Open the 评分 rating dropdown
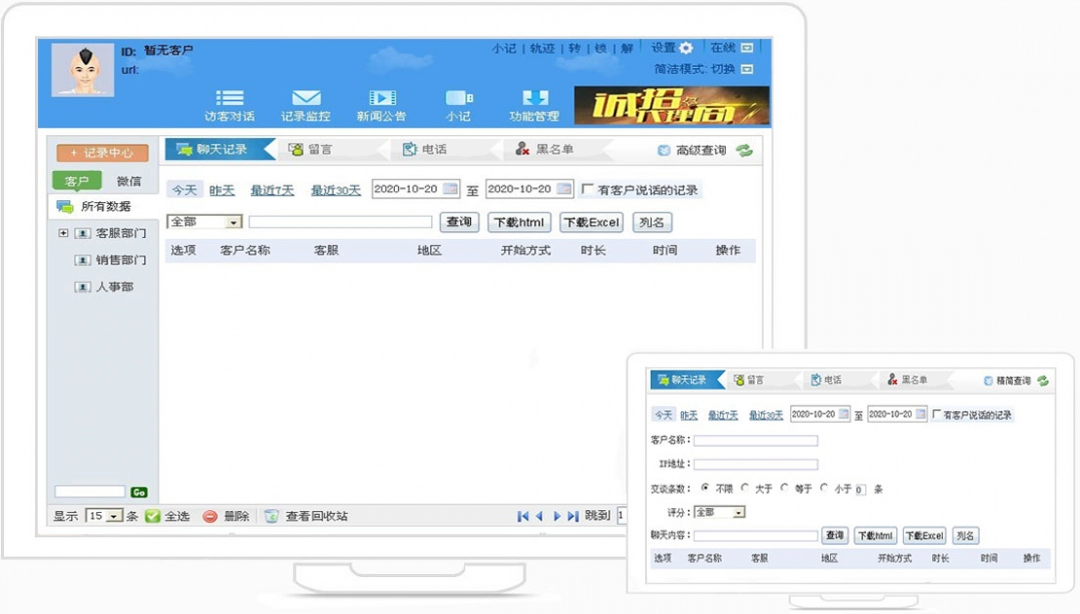The width and height of the screenshot is (1080, 614). (x=716, y=512)
